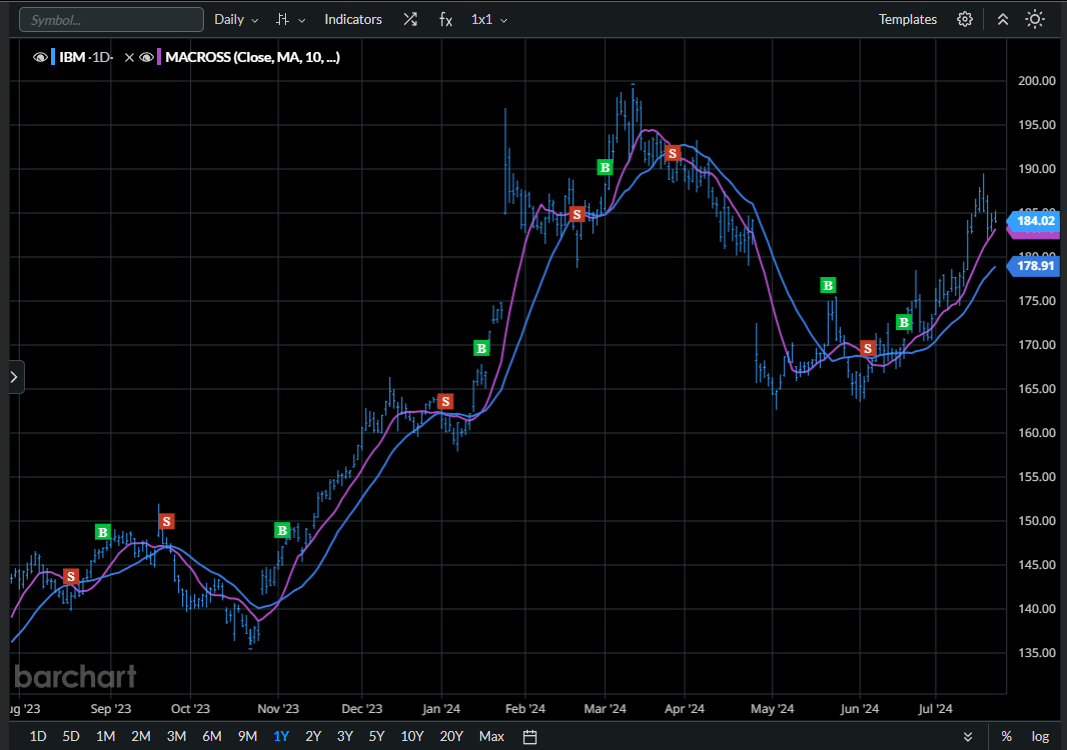
Task: Click the Buy marker near Sep '23
Action: [x=103, y=532]
